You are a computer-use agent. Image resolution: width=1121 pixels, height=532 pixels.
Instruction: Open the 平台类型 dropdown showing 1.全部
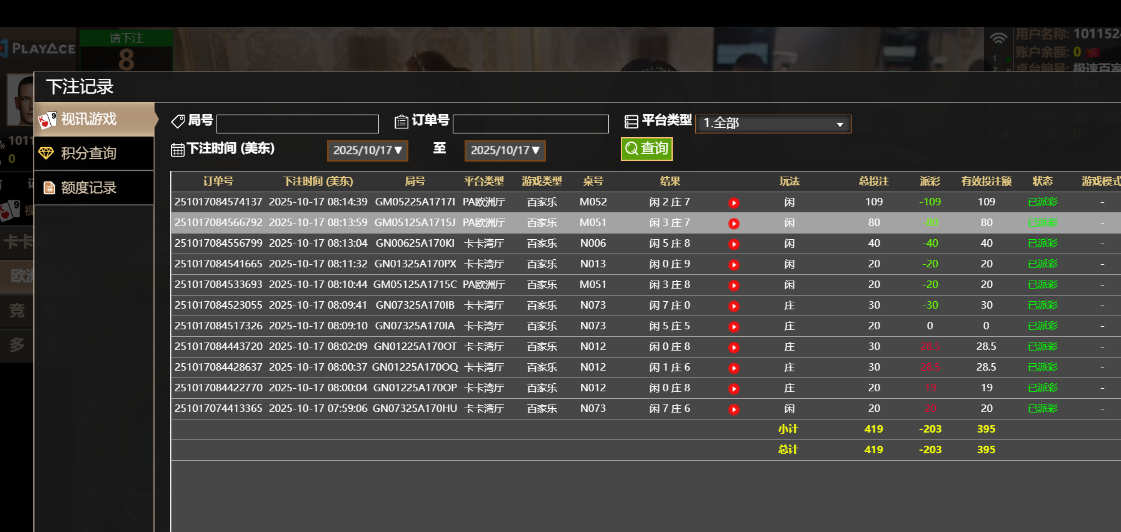point(773,124)
